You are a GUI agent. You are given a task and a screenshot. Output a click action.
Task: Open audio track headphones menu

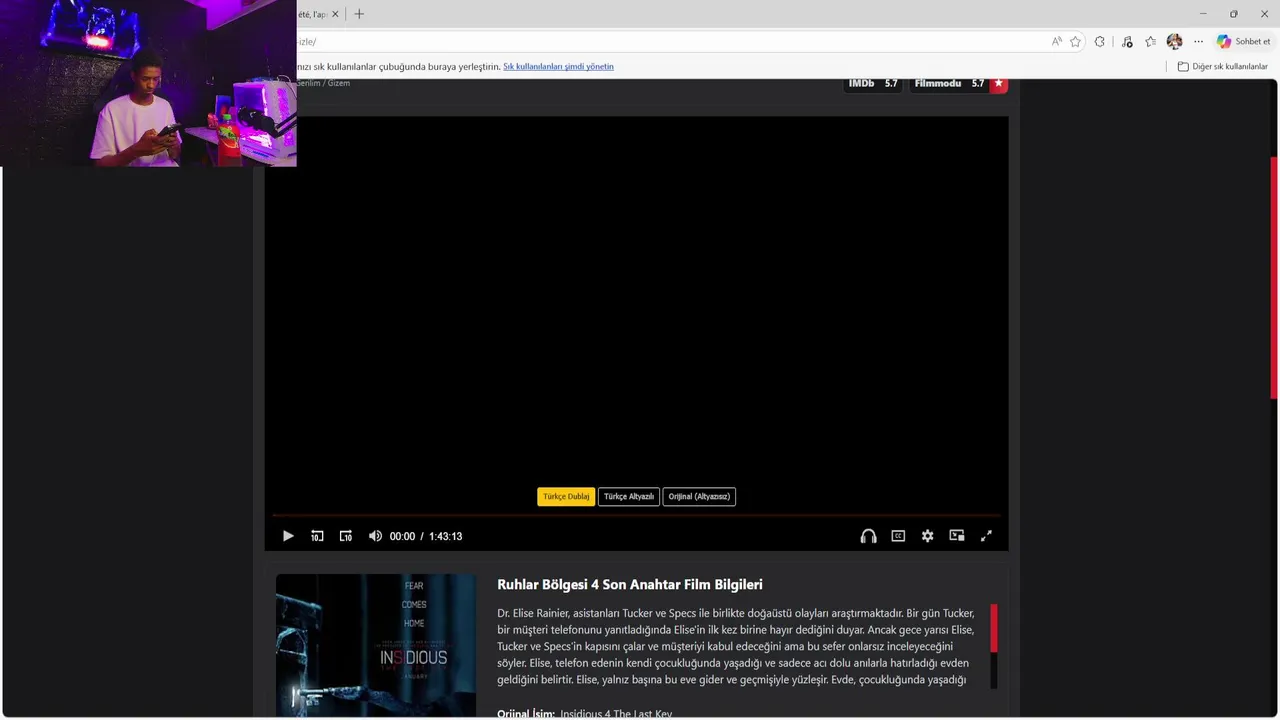(x=868, y=536)
